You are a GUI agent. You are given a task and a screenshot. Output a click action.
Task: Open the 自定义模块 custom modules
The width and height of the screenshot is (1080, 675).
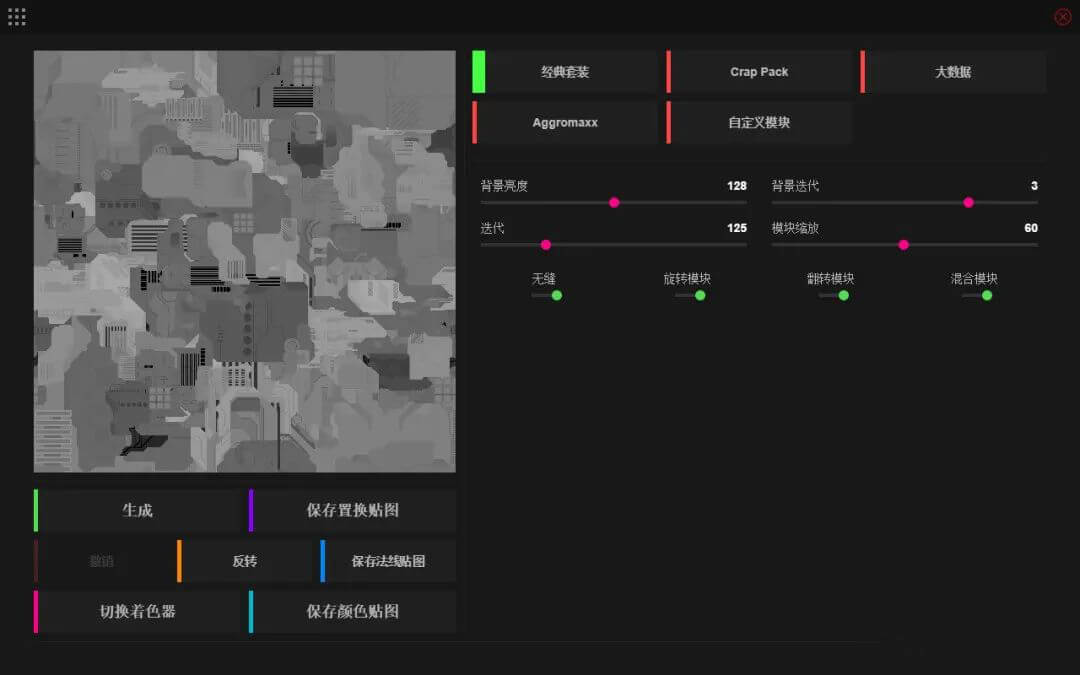[x=759, y=123]
